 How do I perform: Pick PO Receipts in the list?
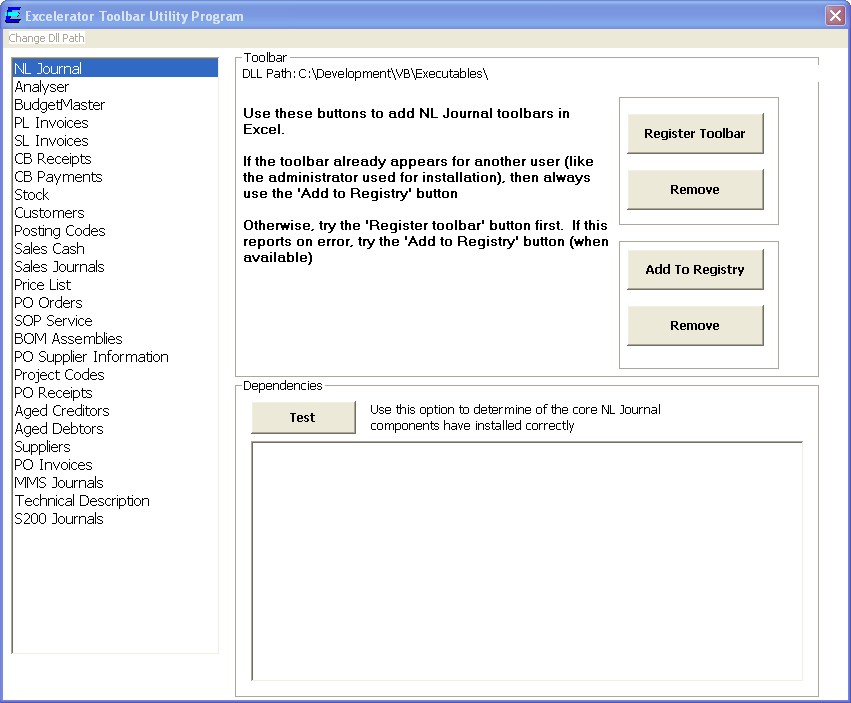tap(115, 392)
